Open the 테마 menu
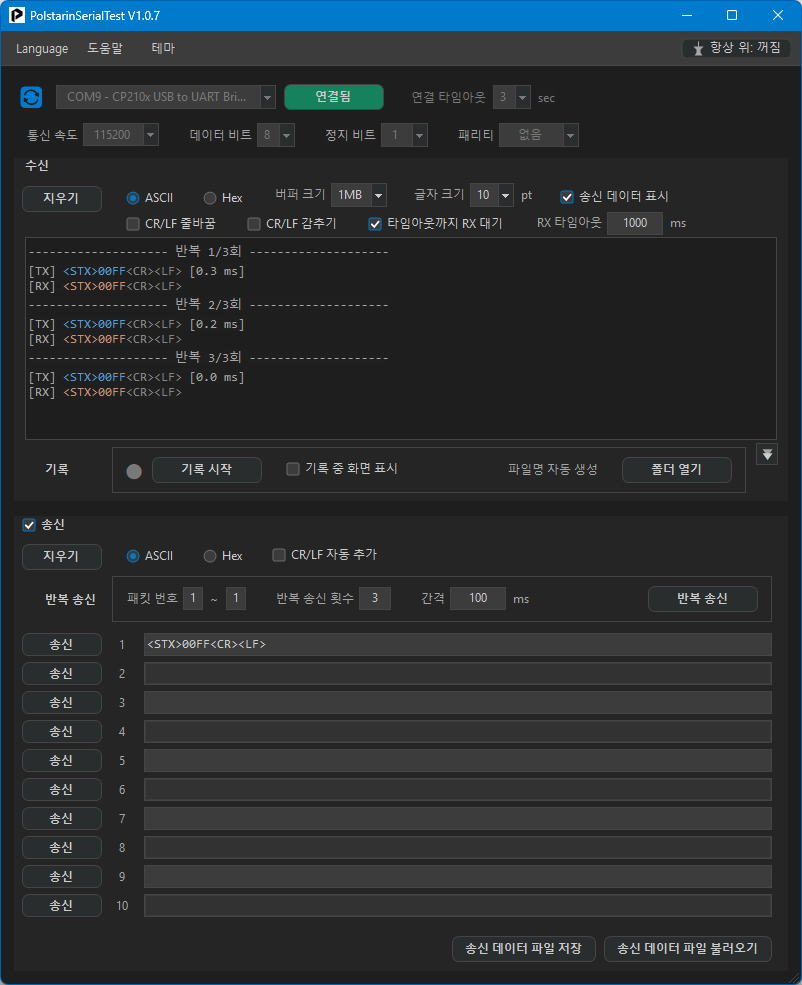The width and height of the screenshot is (802, 985). 163,48
